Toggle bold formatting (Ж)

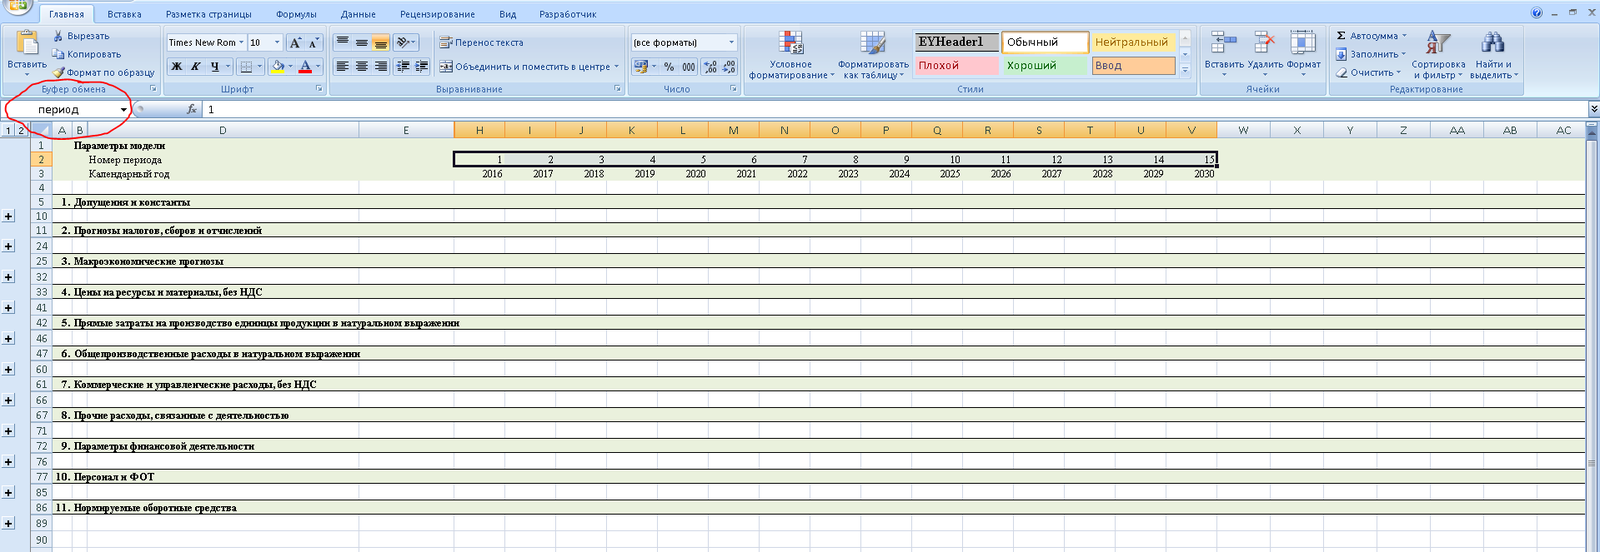pyautogui.click(x=177, y=67)
